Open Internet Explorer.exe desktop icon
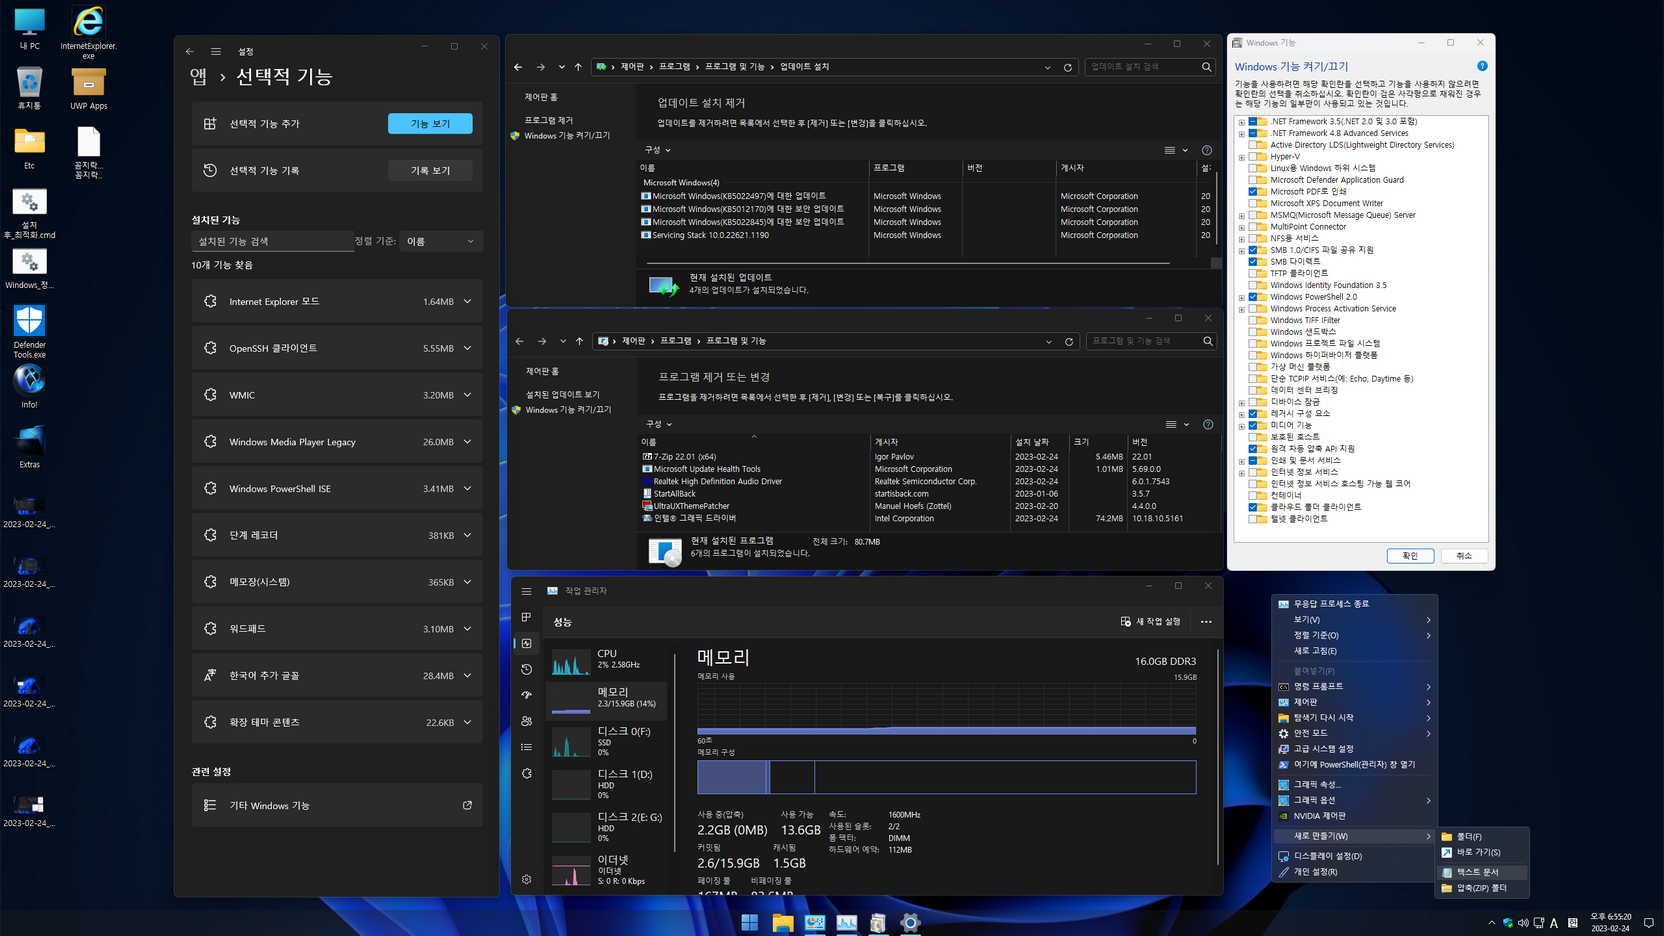Viewport: 1664px width, 936px height. click(88, 32)
